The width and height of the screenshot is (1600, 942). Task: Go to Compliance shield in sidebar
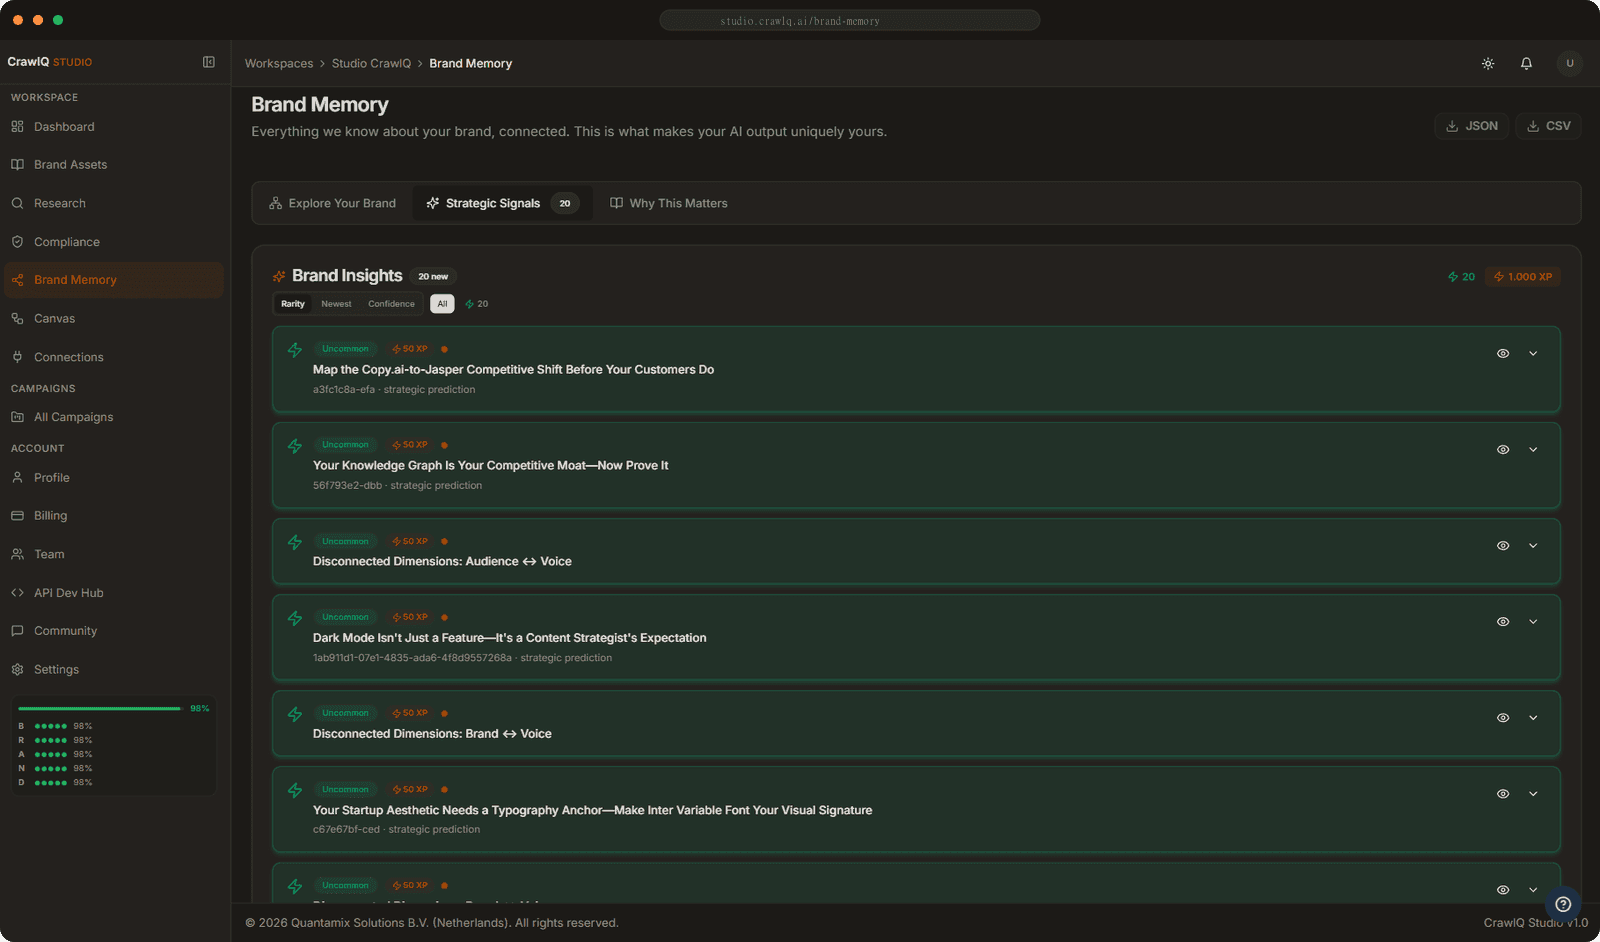tap(66, 242)
